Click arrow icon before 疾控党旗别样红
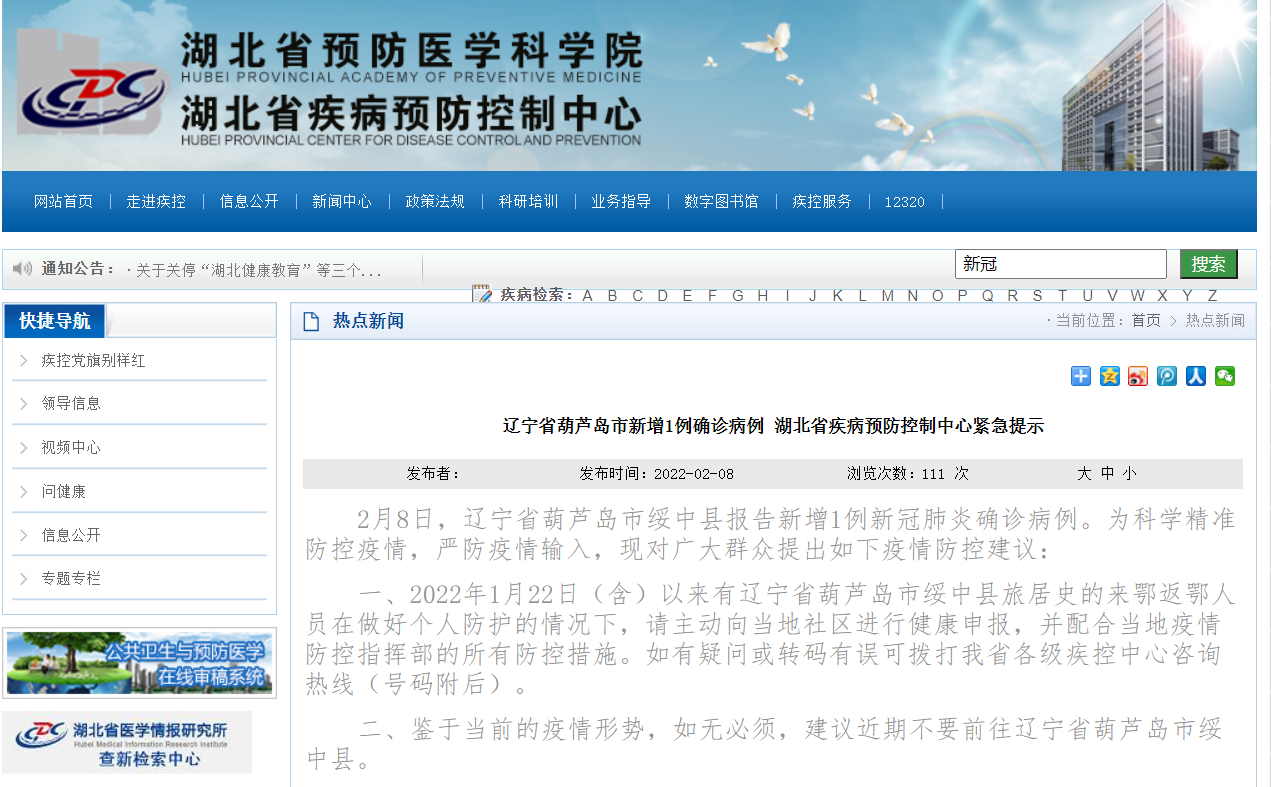The image size is (1271, 787). (x=24, y=360)
